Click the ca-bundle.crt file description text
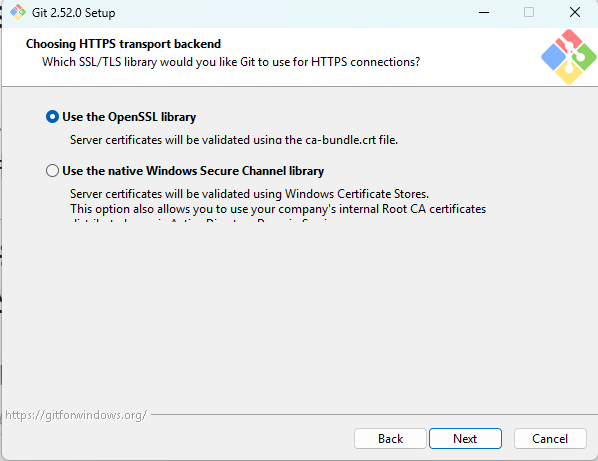 pos(234,140)
